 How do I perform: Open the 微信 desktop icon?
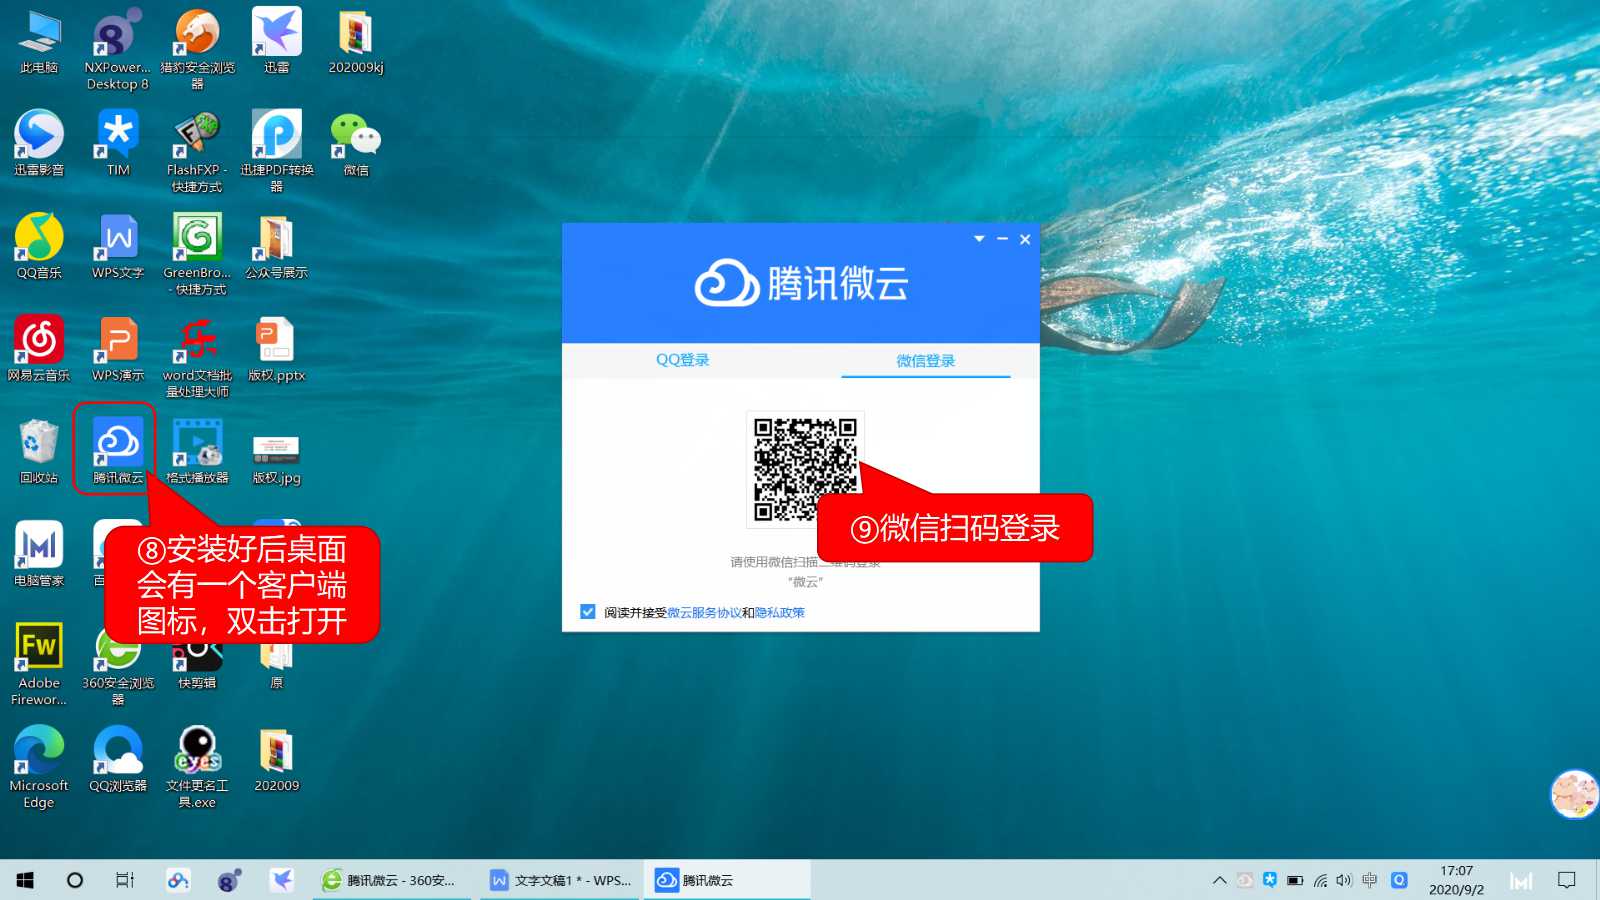point(356,144)
